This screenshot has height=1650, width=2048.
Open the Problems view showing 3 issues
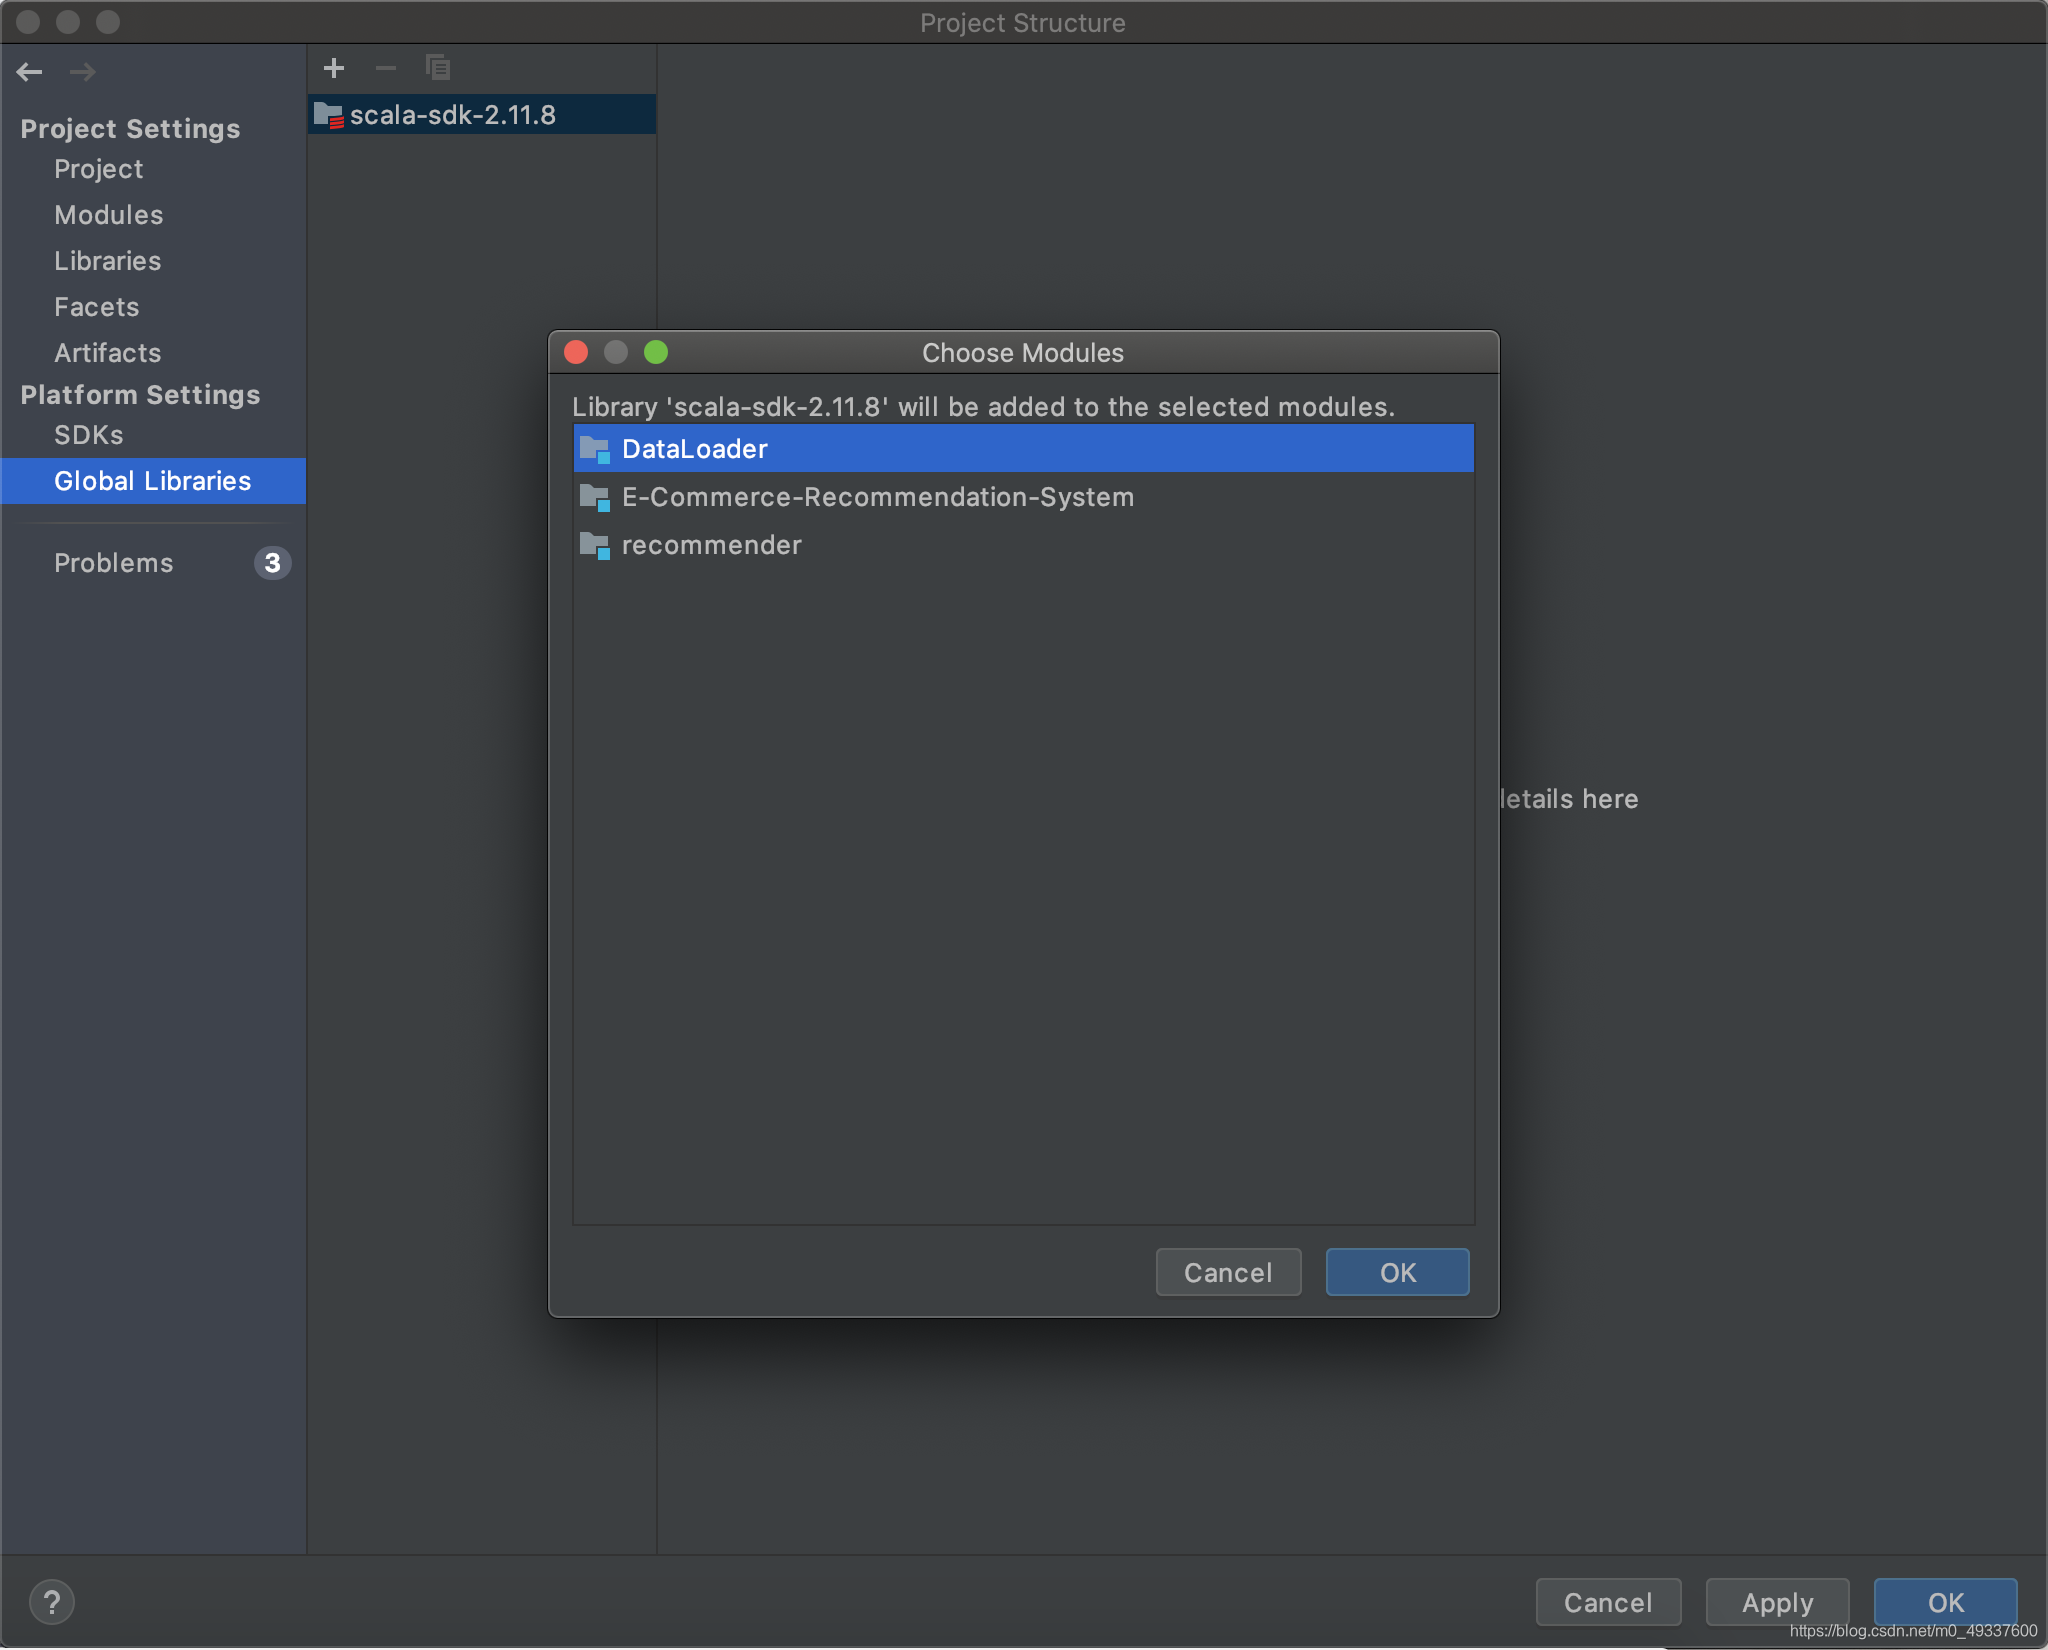tap(114, 562)
